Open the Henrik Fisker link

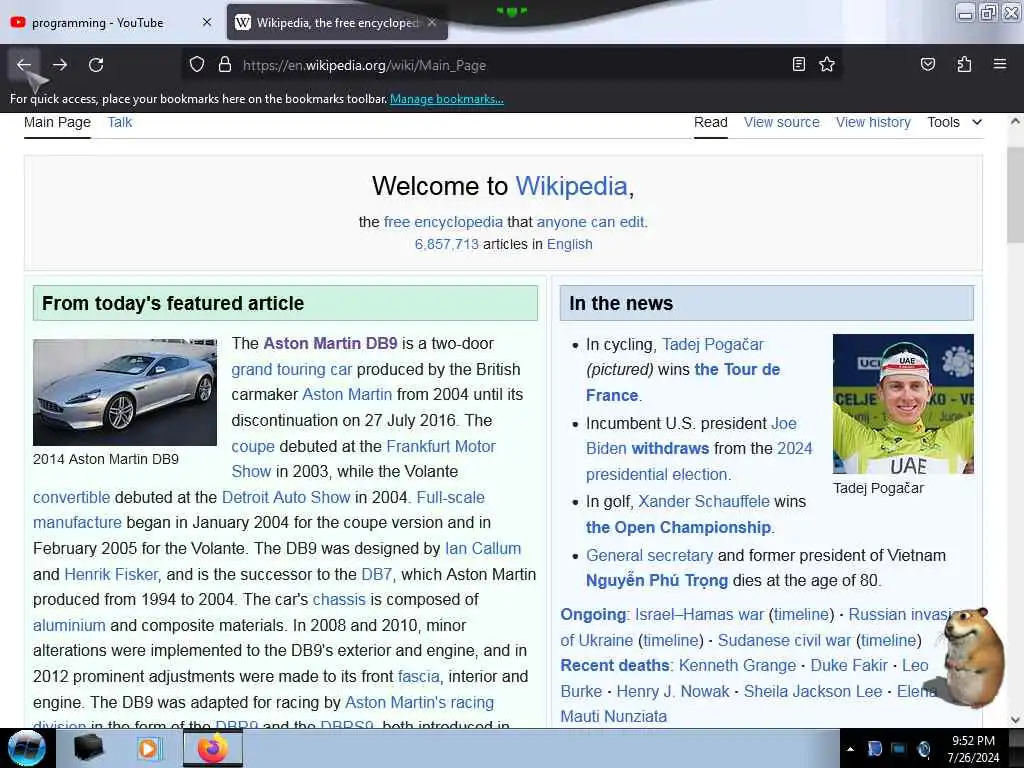pyautogui.click(x=111, y=575)
